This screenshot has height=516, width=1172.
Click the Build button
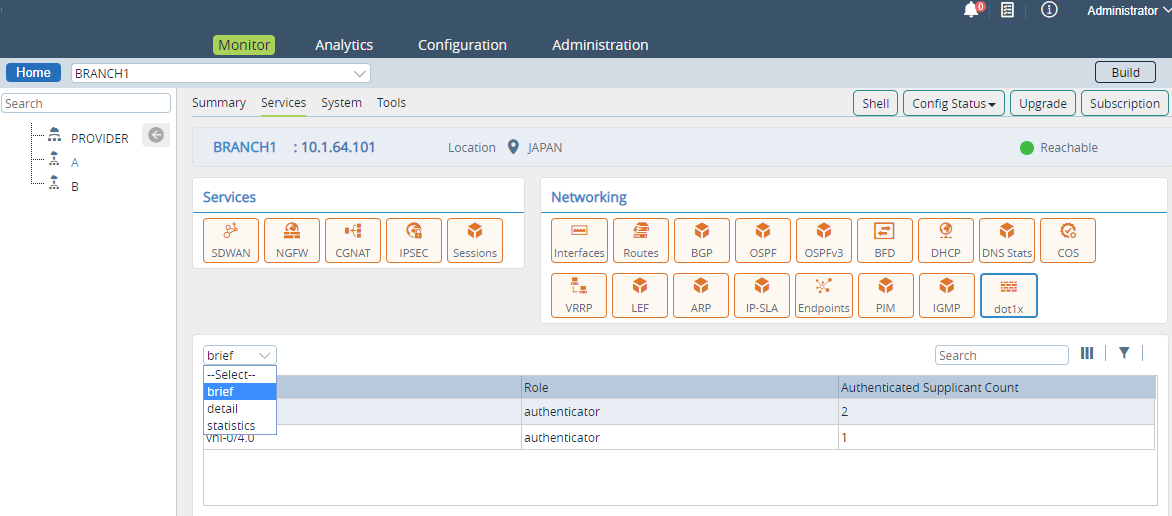pyautogui.click(x=1125, y=73)
